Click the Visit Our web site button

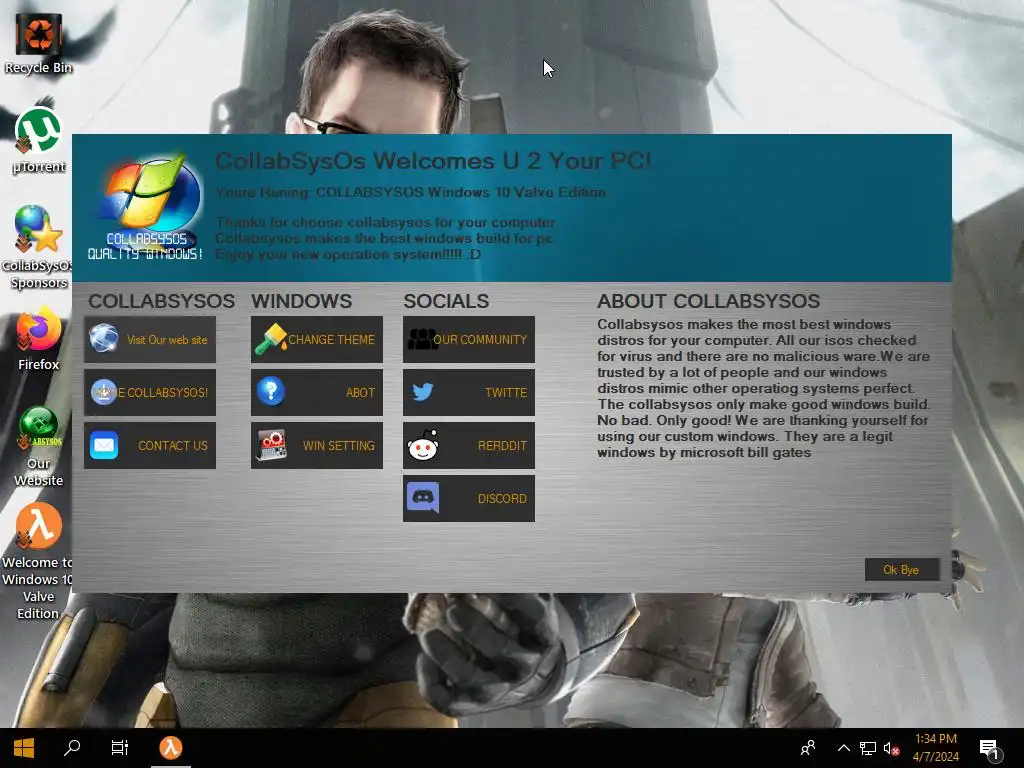coord(150,340)
